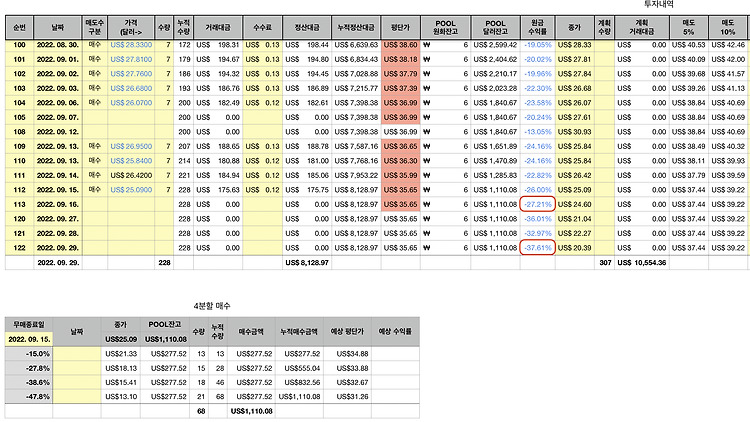Select the price US$ 27.7600
Image resolution: width=750 pixels, height=422 pixels.
tap(131, 74)
